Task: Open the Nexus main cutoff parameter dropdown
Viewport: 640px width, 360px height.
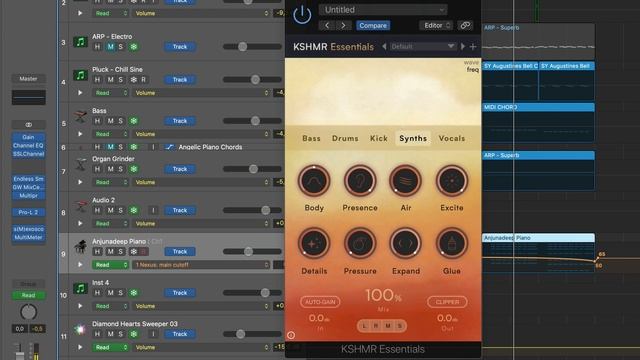Action: [x=201, y=265]
